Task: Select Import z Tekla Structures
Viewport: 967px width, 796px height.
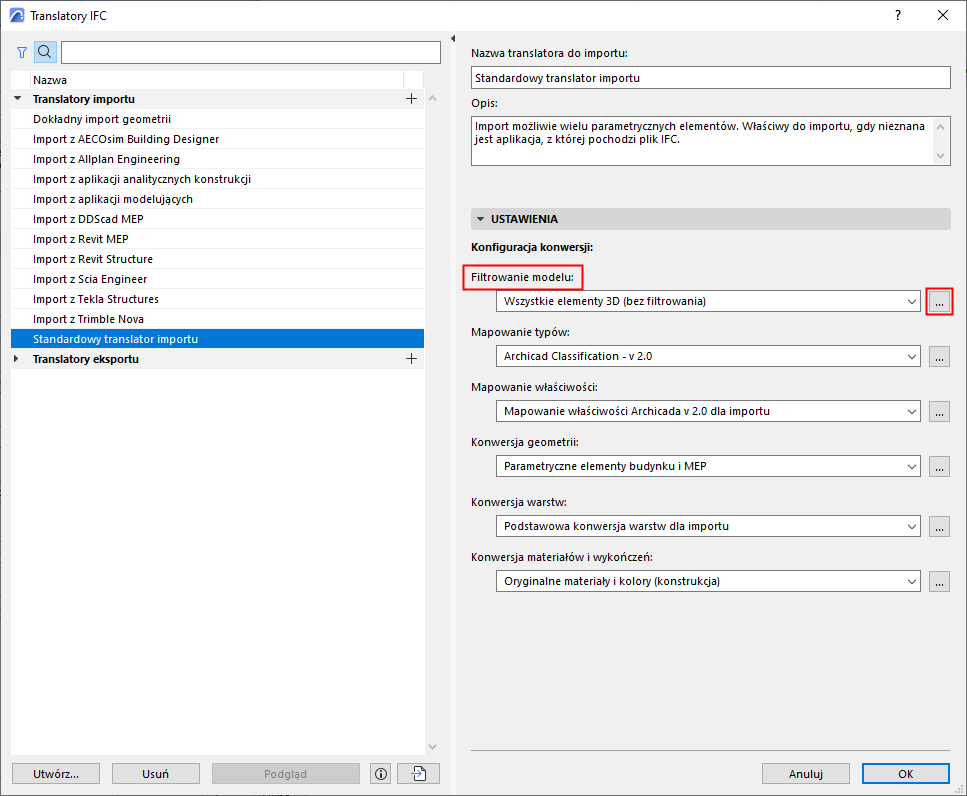Action: point(217,299)
